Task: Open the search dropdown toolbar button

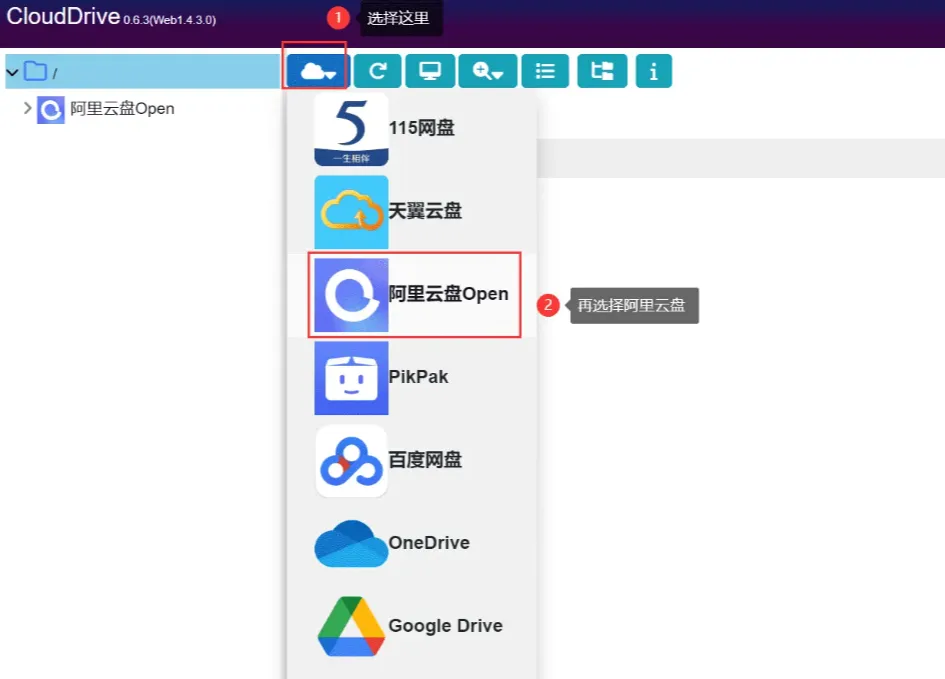Action: coord(488,71)
